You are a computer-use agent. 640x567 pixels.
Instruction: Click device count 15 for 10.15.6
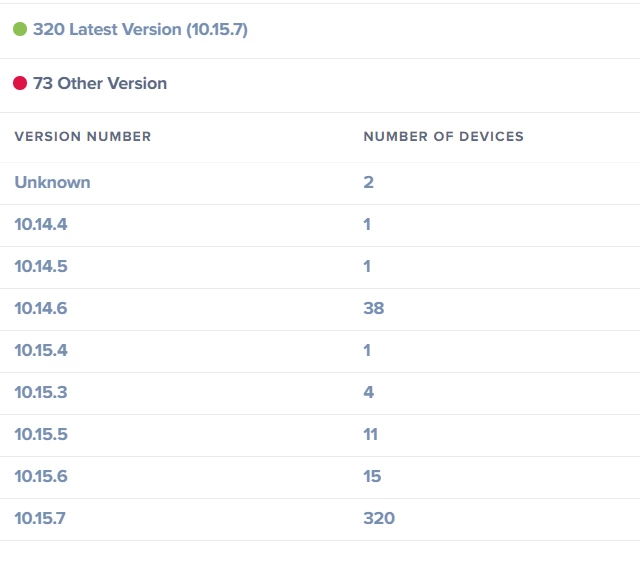tap(372, 477)
